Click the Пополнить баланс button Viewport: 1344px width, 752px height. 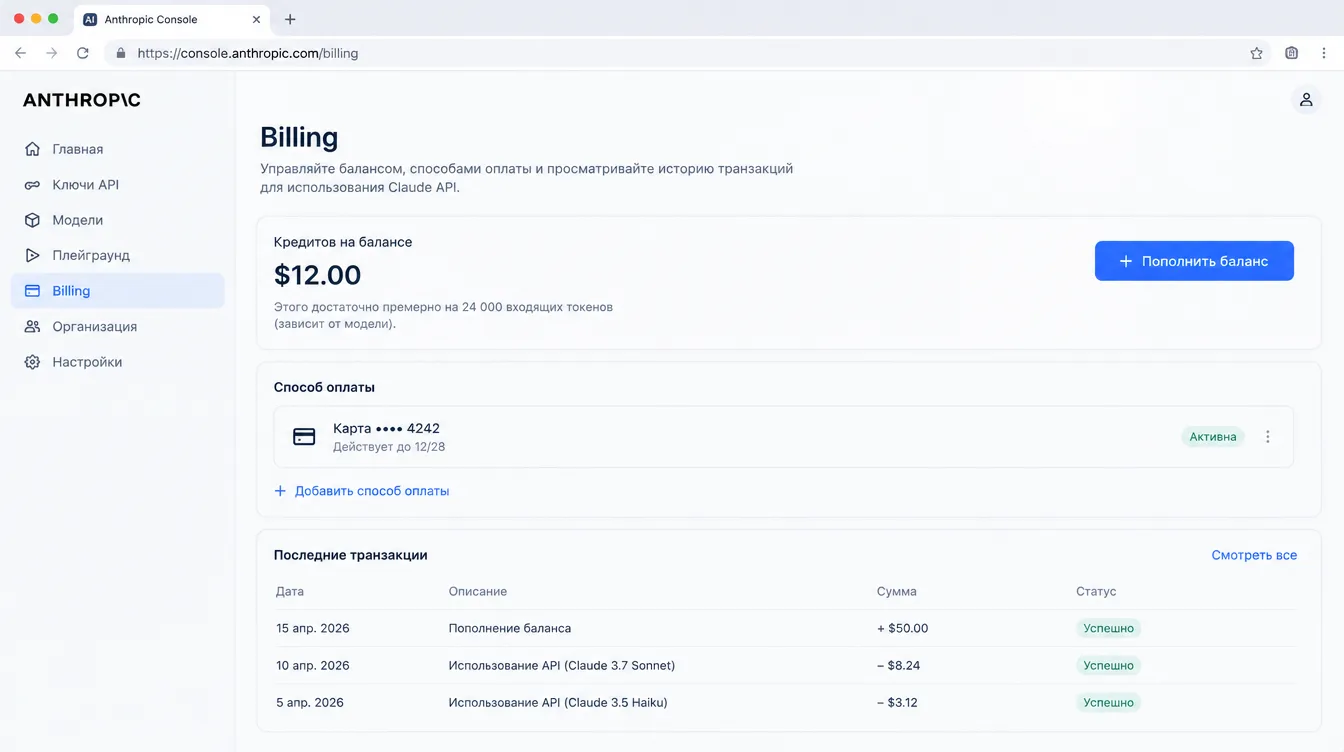pos(1194,261)
